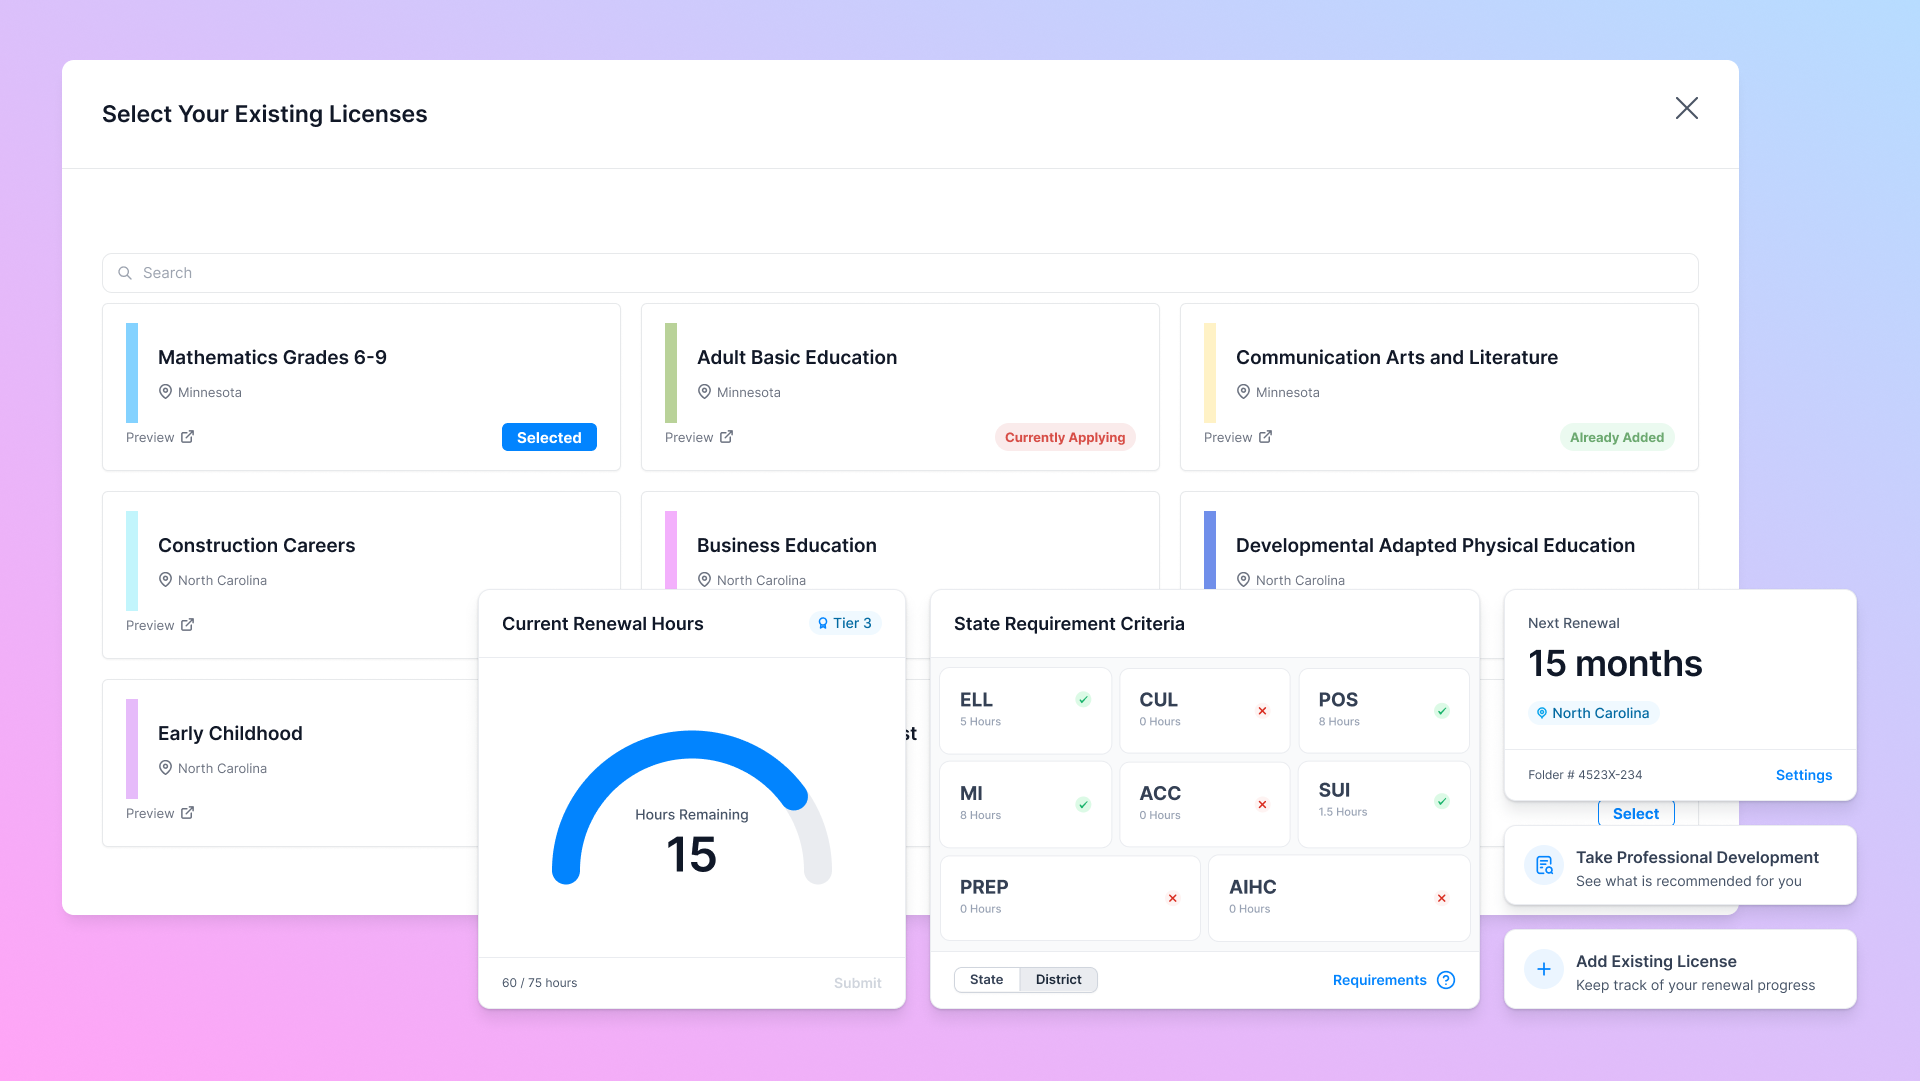Click location pin under Construction Careers
The width and height of the screenshot is (1920, 1081).
pos(165,580)
